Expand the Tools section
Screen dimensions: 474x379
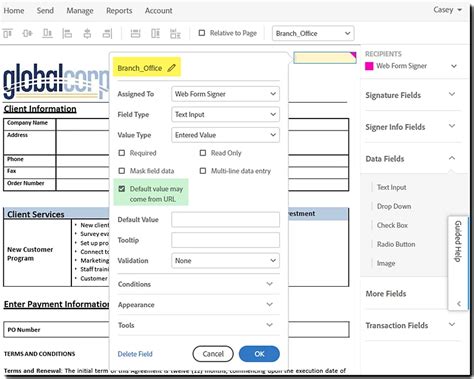tap(198, 325)
